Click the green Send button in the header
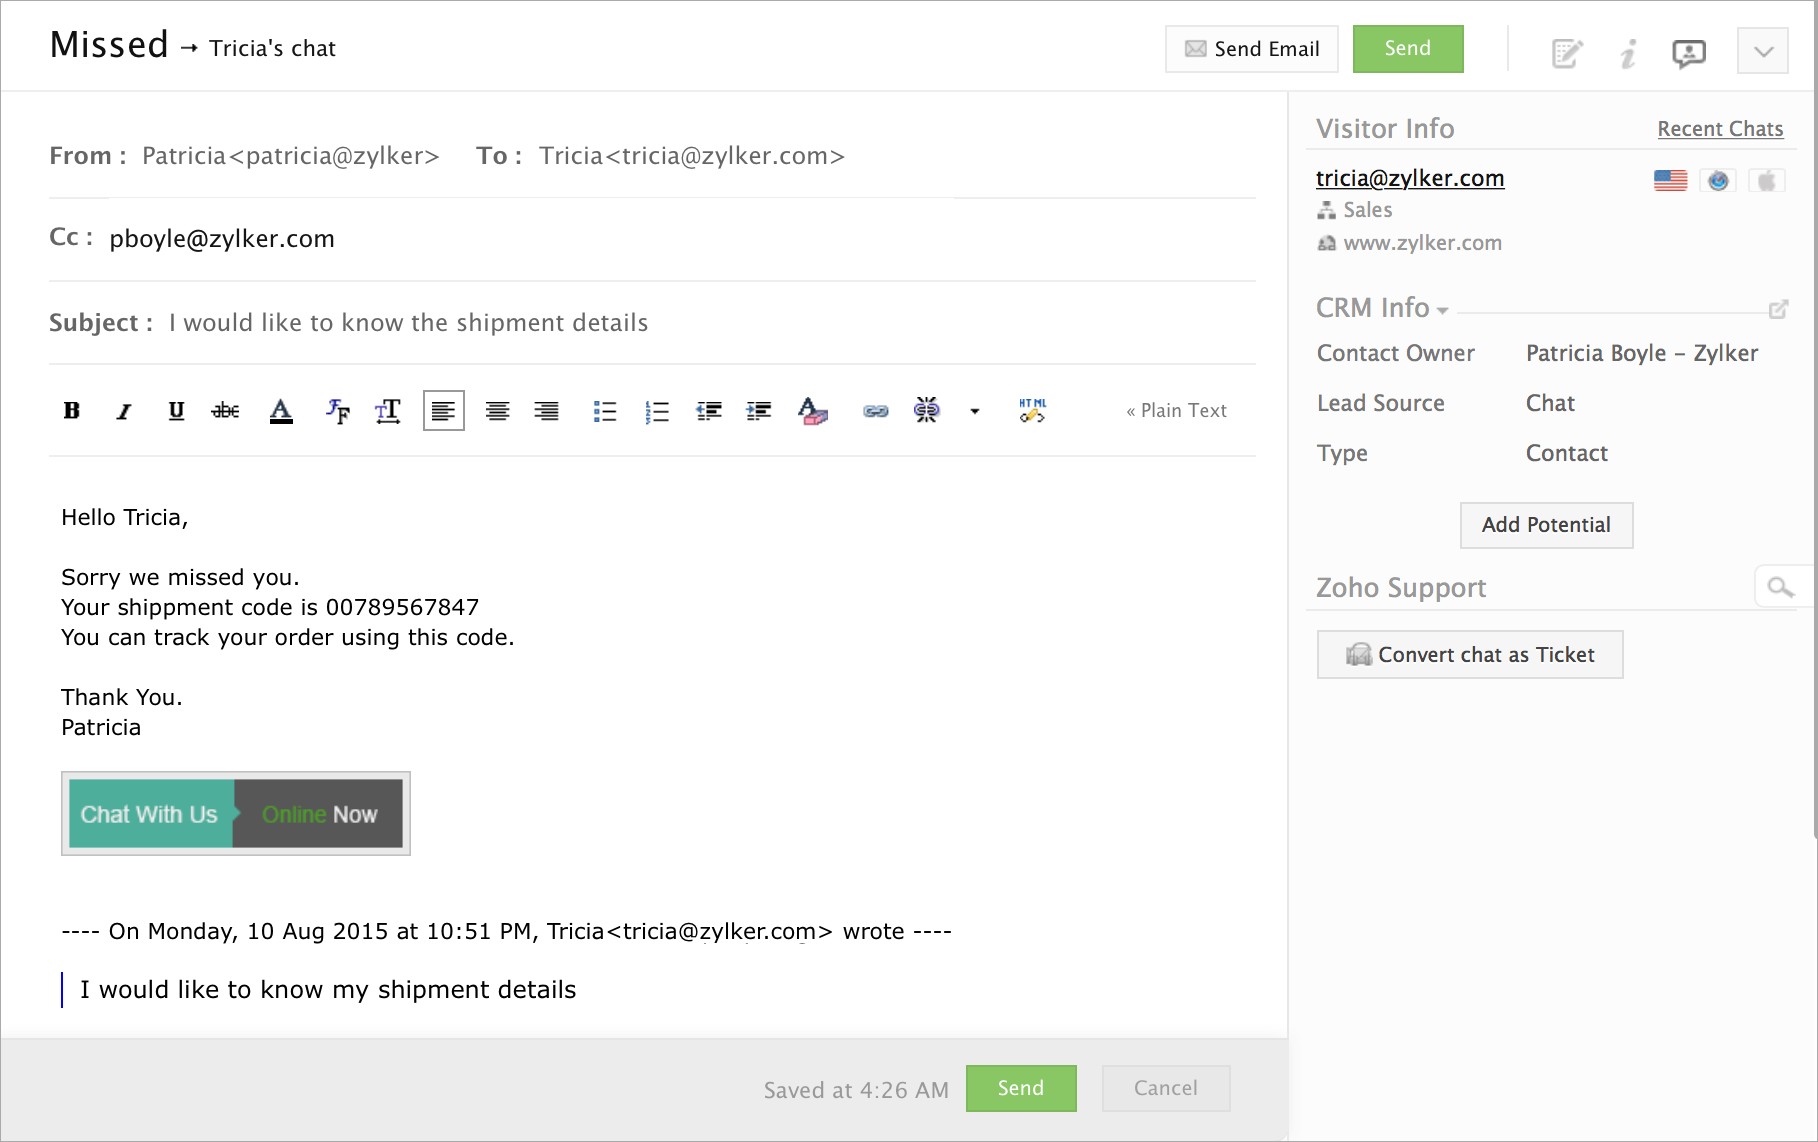The image size is (1818, 1142). click(x=1408, y=49)
